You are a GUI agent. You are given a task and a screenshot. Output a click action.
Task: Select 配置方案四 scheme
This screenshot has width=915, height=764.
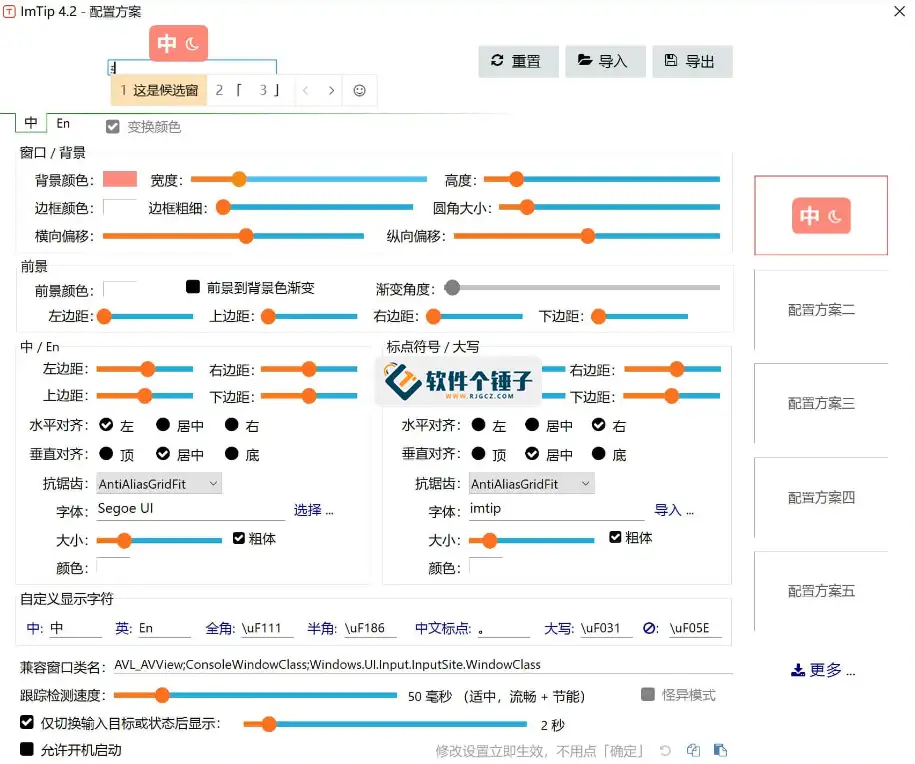(821, 497)
